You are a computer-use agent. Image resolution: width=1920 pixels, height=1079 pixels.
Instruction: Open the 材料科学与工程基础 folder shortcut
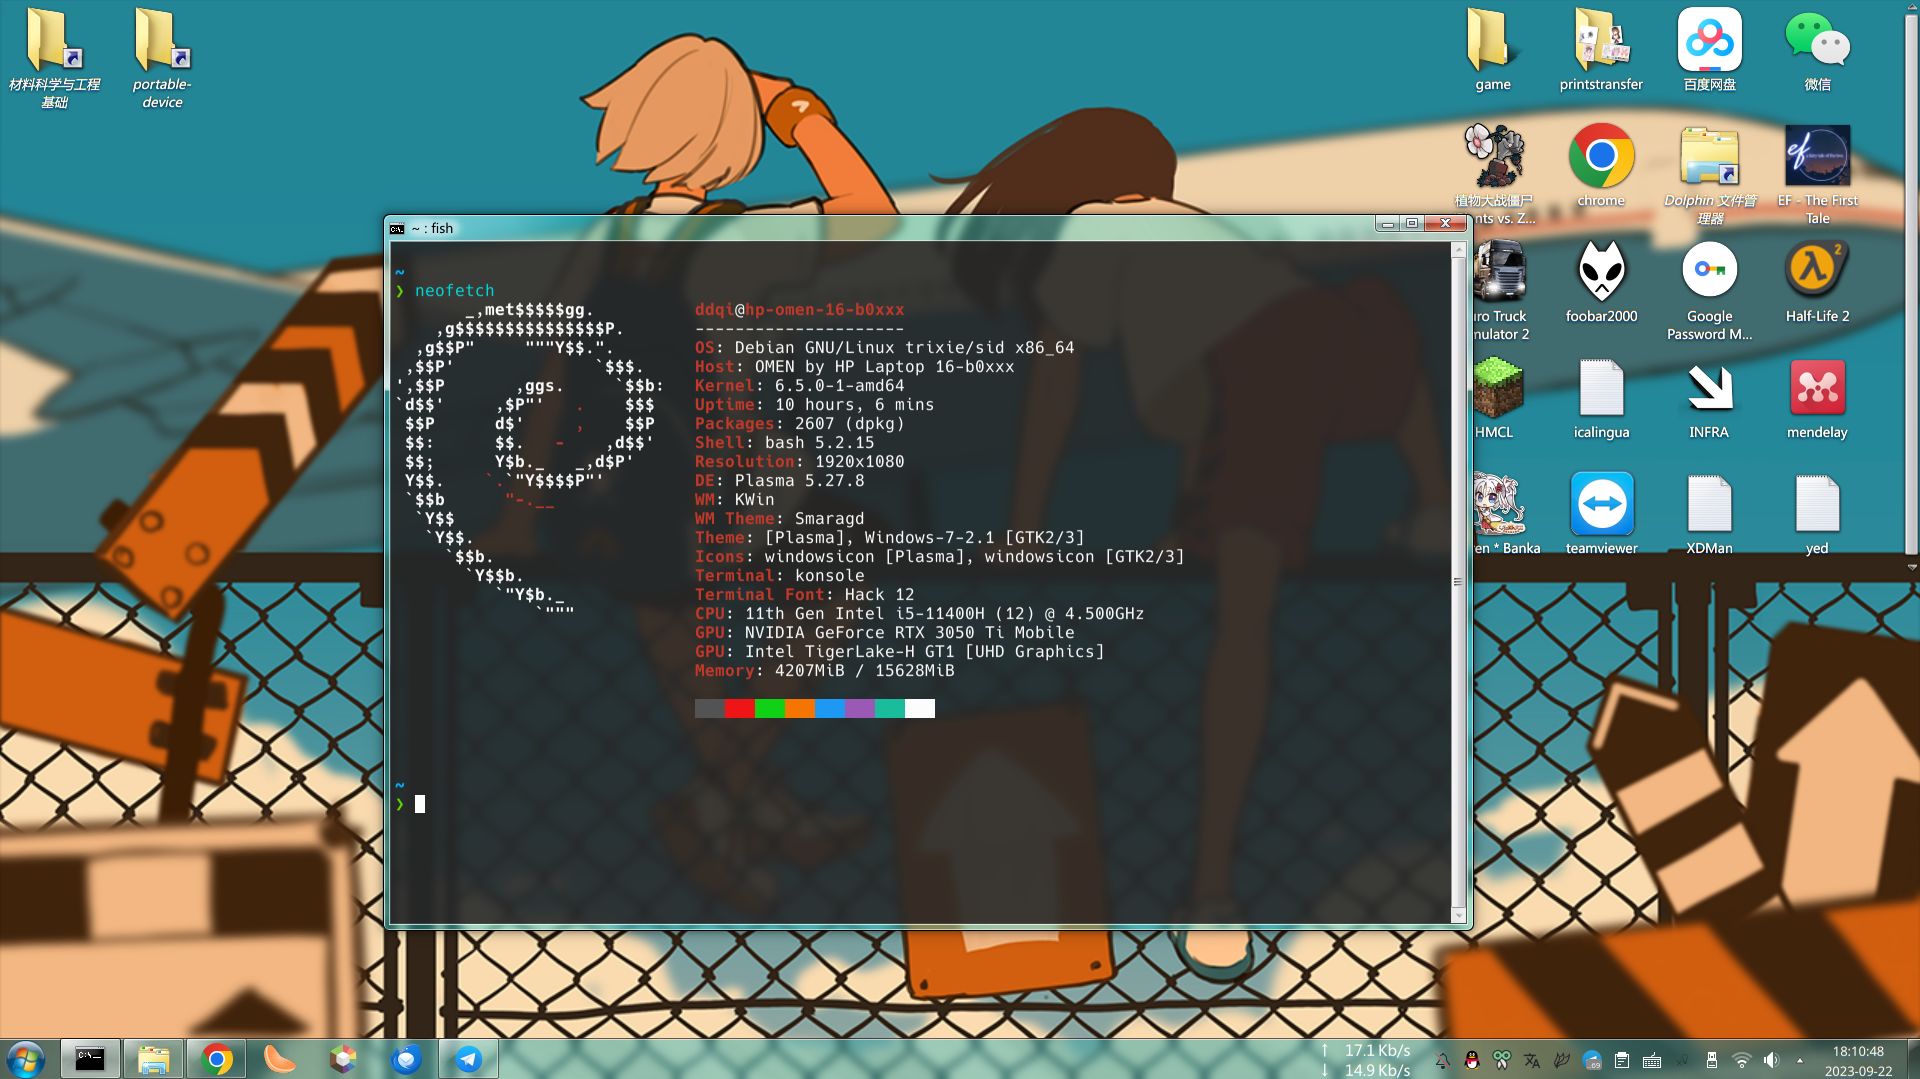tap(55, 58)
